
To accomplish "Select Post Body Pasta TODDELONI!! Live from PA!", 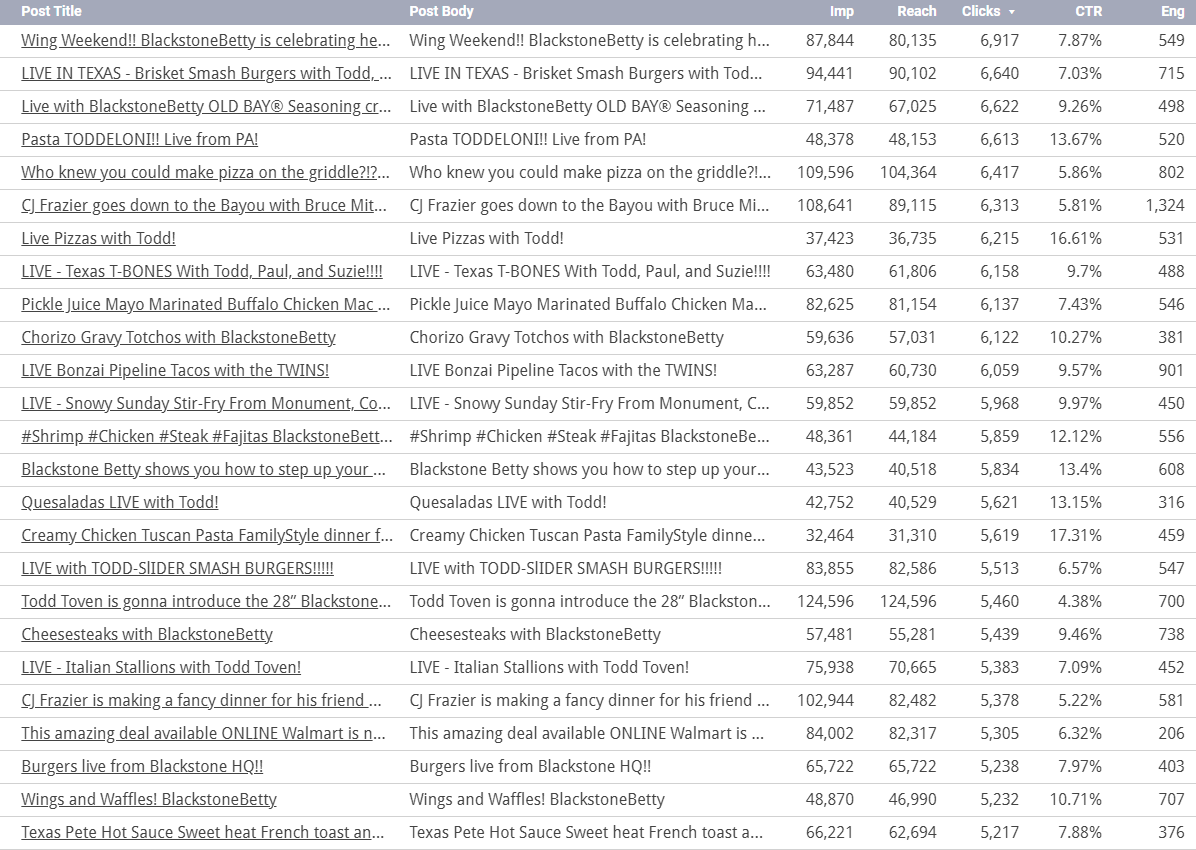I will [x=528, y=139].
